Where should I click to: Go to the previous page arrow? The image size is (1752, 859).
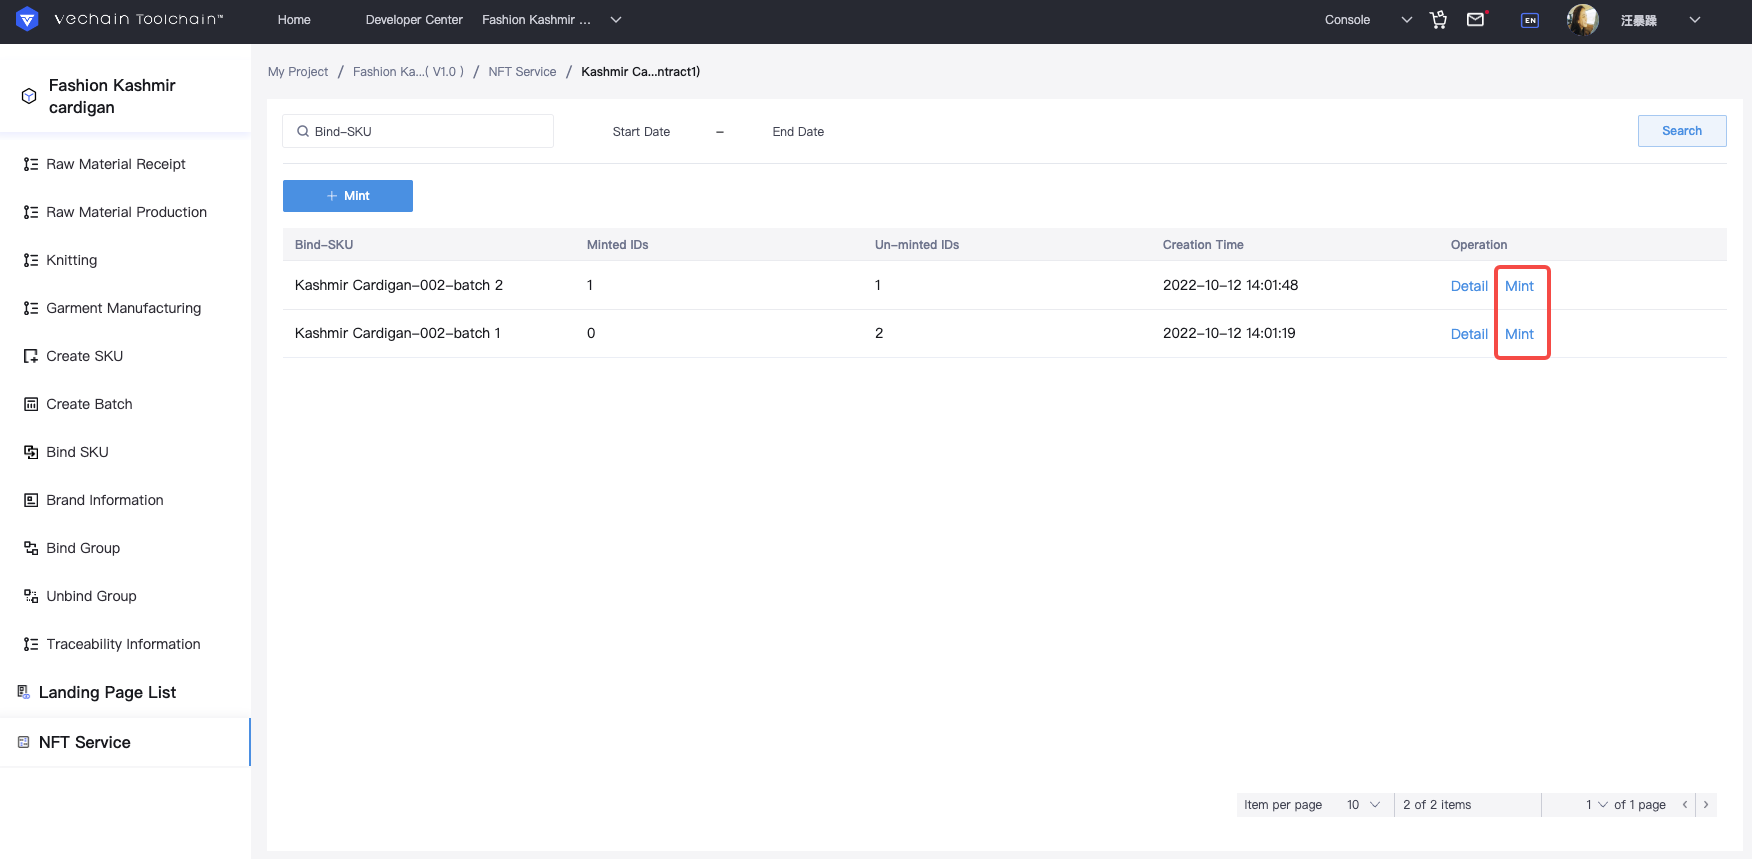coord(1685,805)
